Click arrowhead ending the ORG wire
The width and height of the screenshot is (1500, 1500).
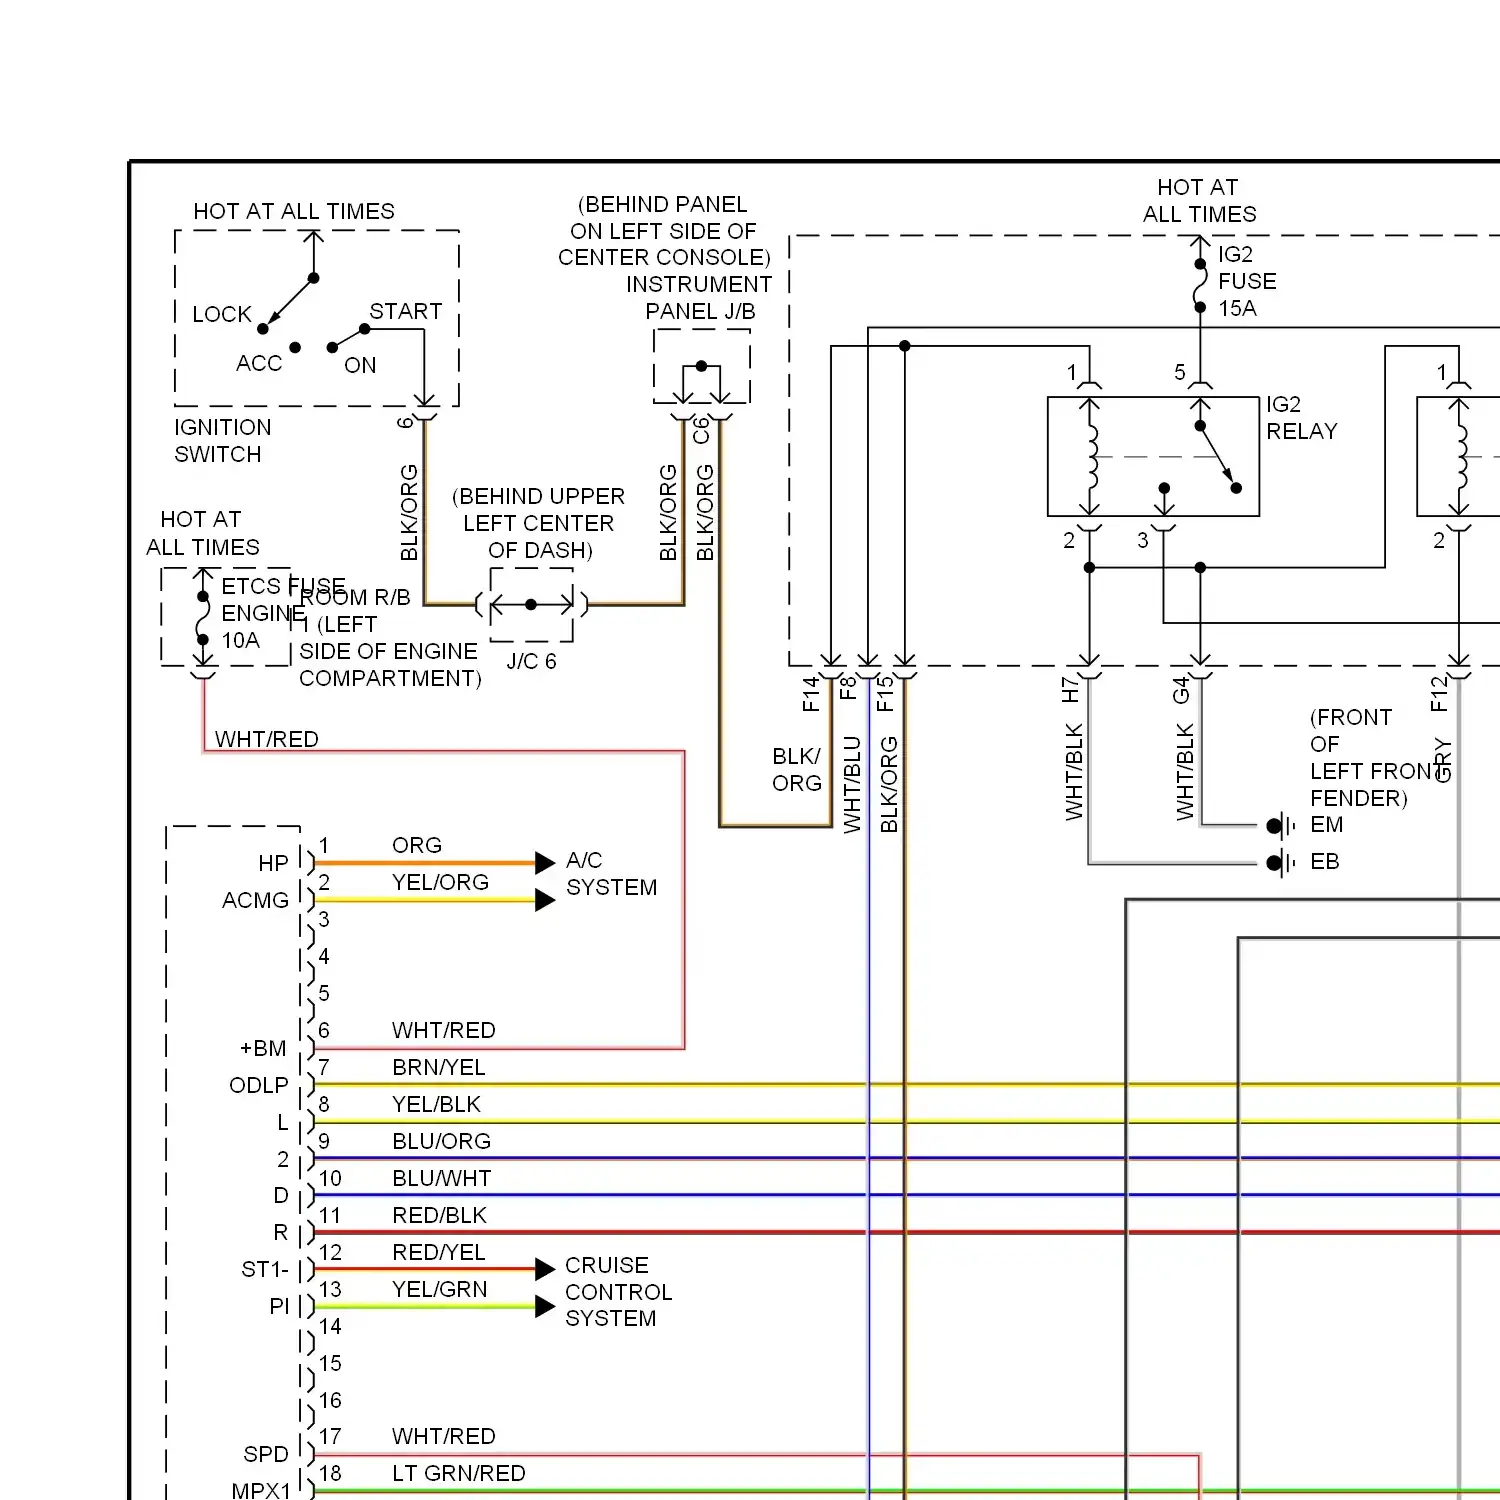click(545, 862)
